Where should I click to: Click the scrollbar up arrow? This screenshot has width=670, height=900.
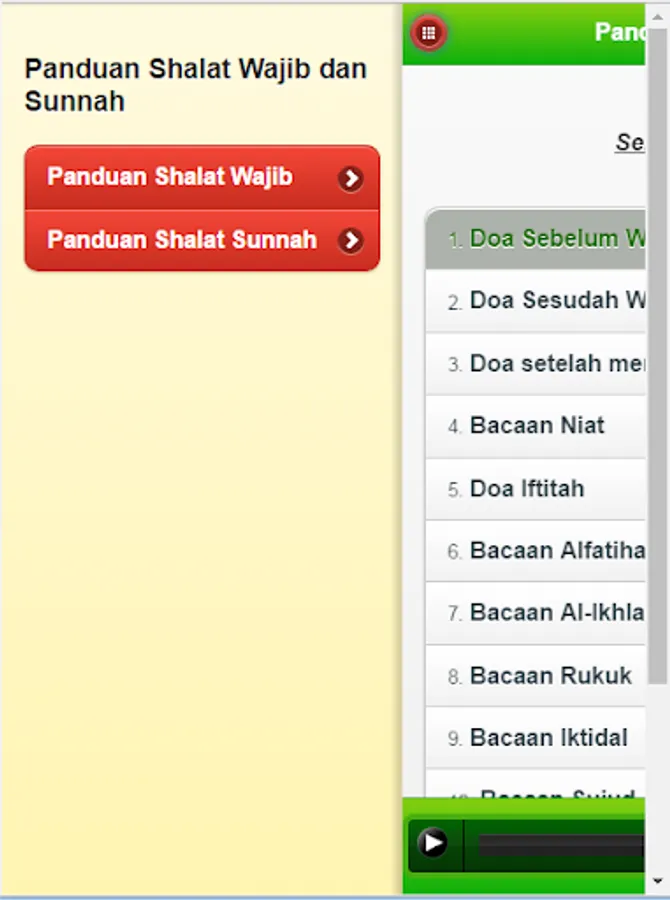[x=658, y=14]
